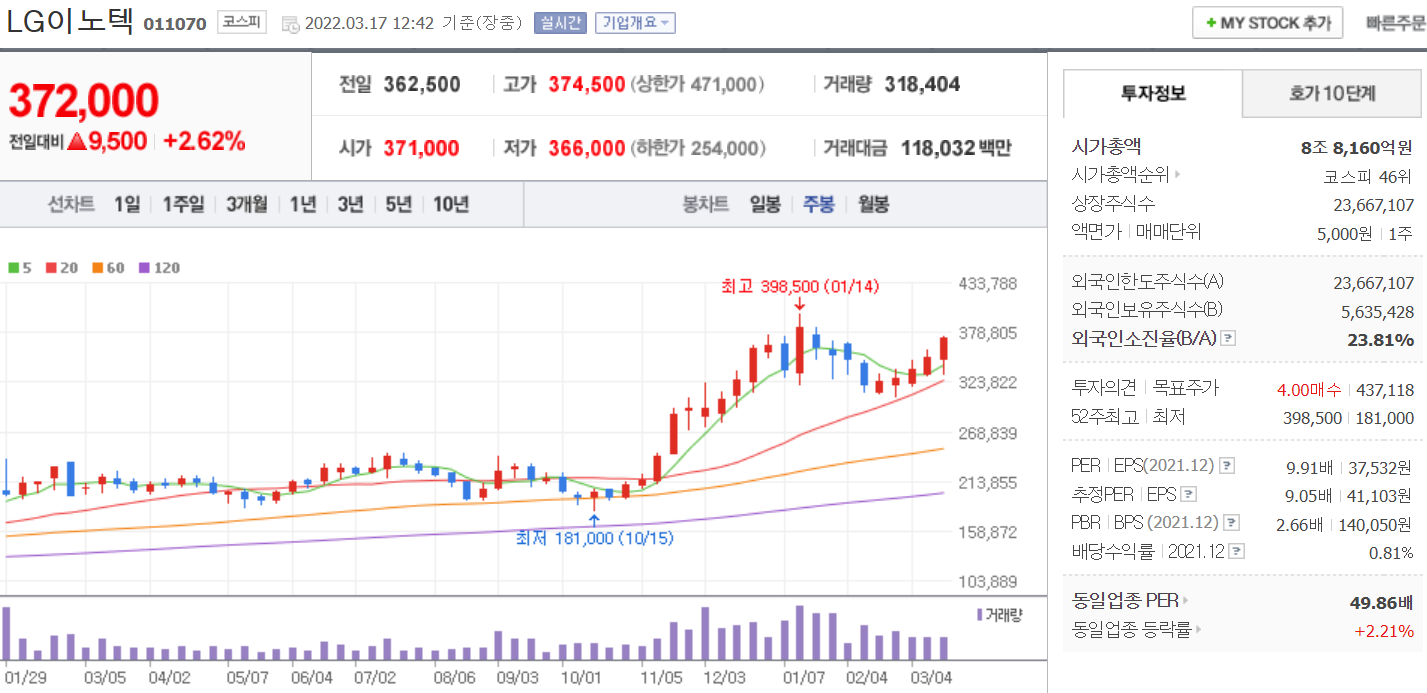Click the calendar icon beside the date
The image size is (1427, 693).
[290, 23]
